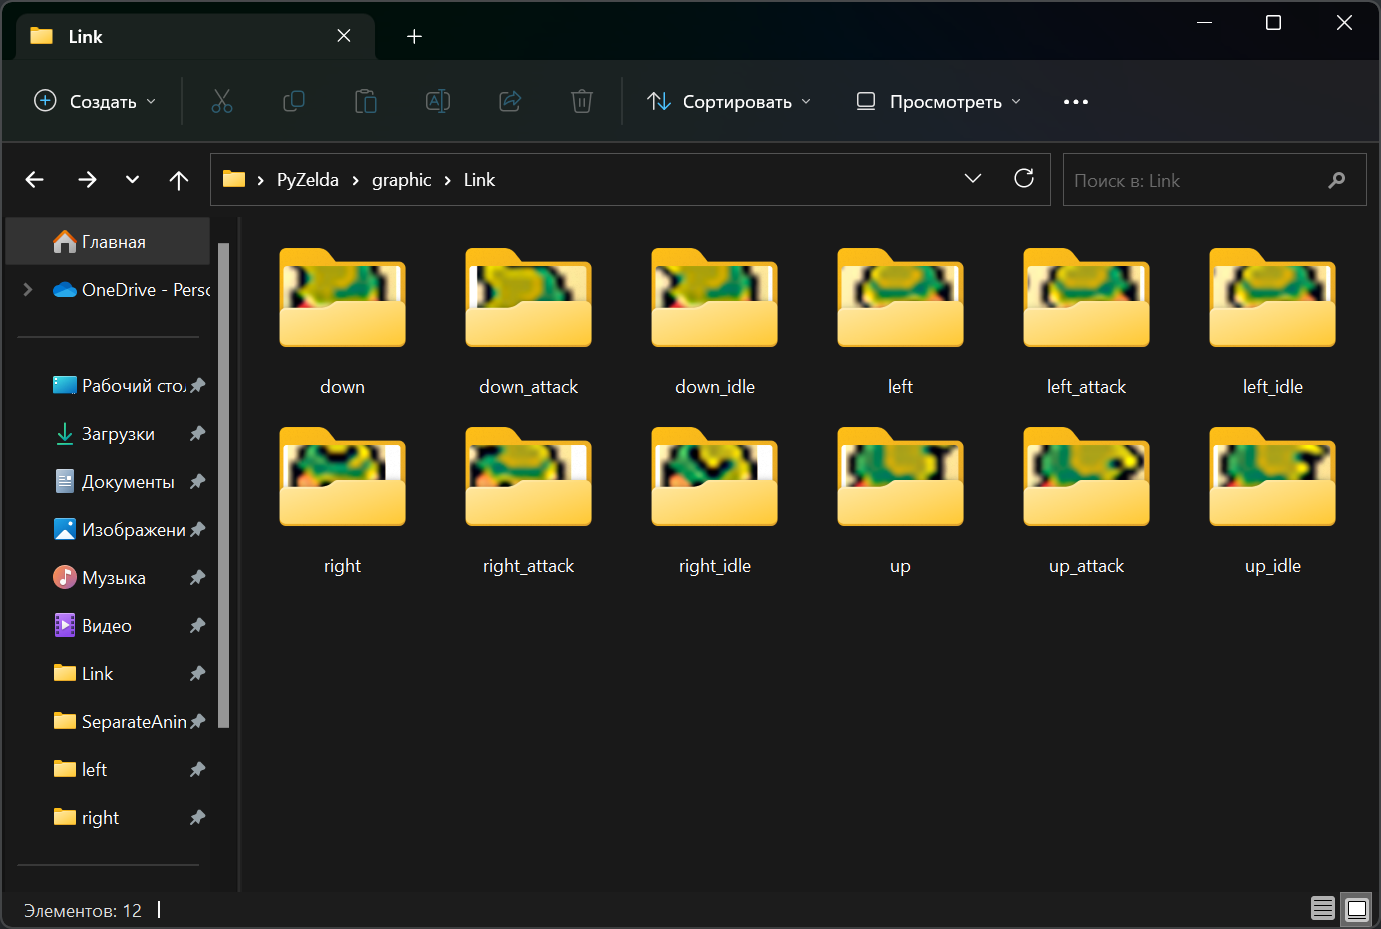
Task: Open Главная in the sidebar
Action: point(108,241)
